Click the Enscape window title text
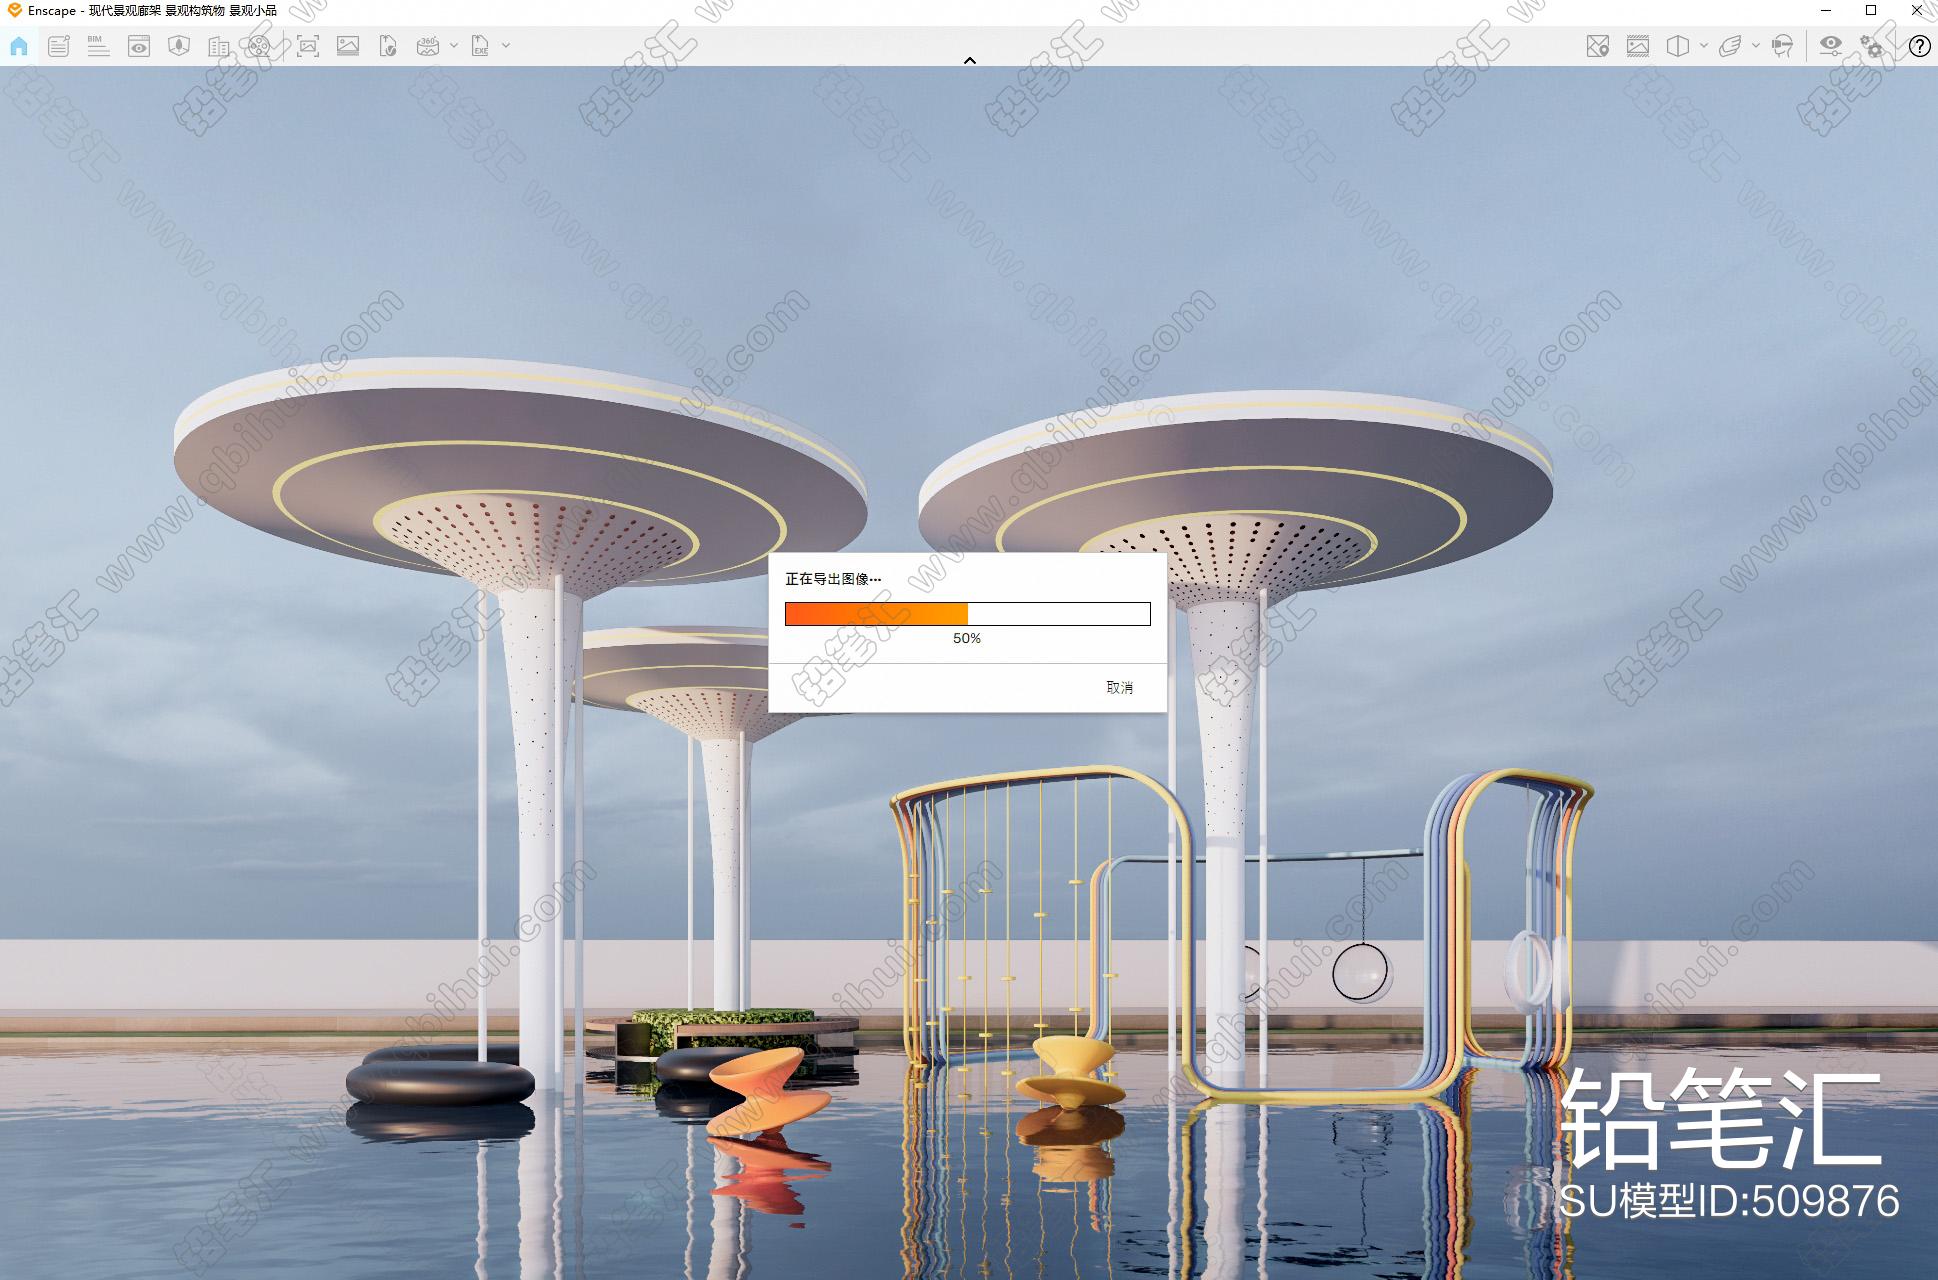 pos(152,11)
